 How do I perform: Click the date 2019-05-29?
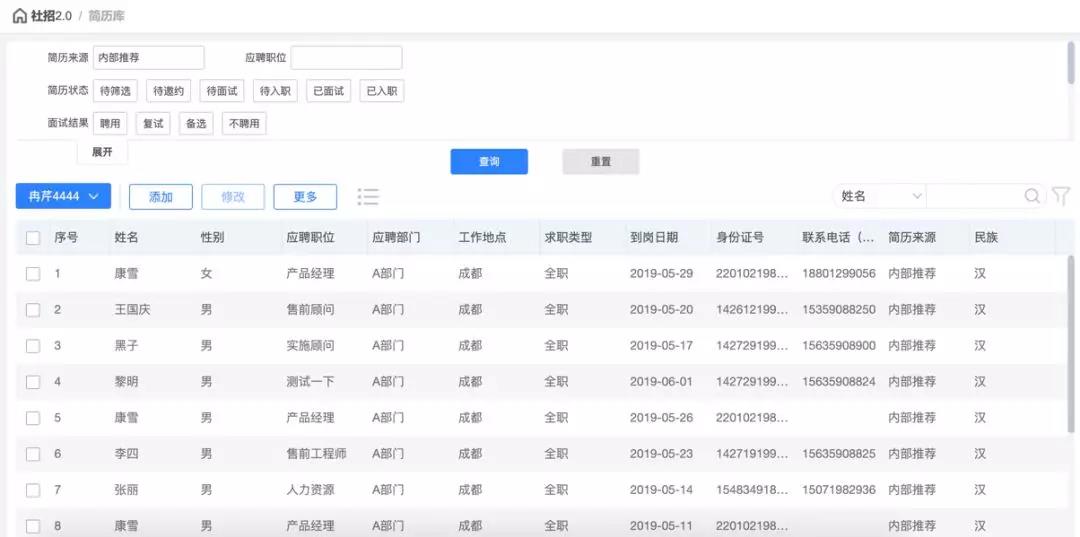[661, 274]
